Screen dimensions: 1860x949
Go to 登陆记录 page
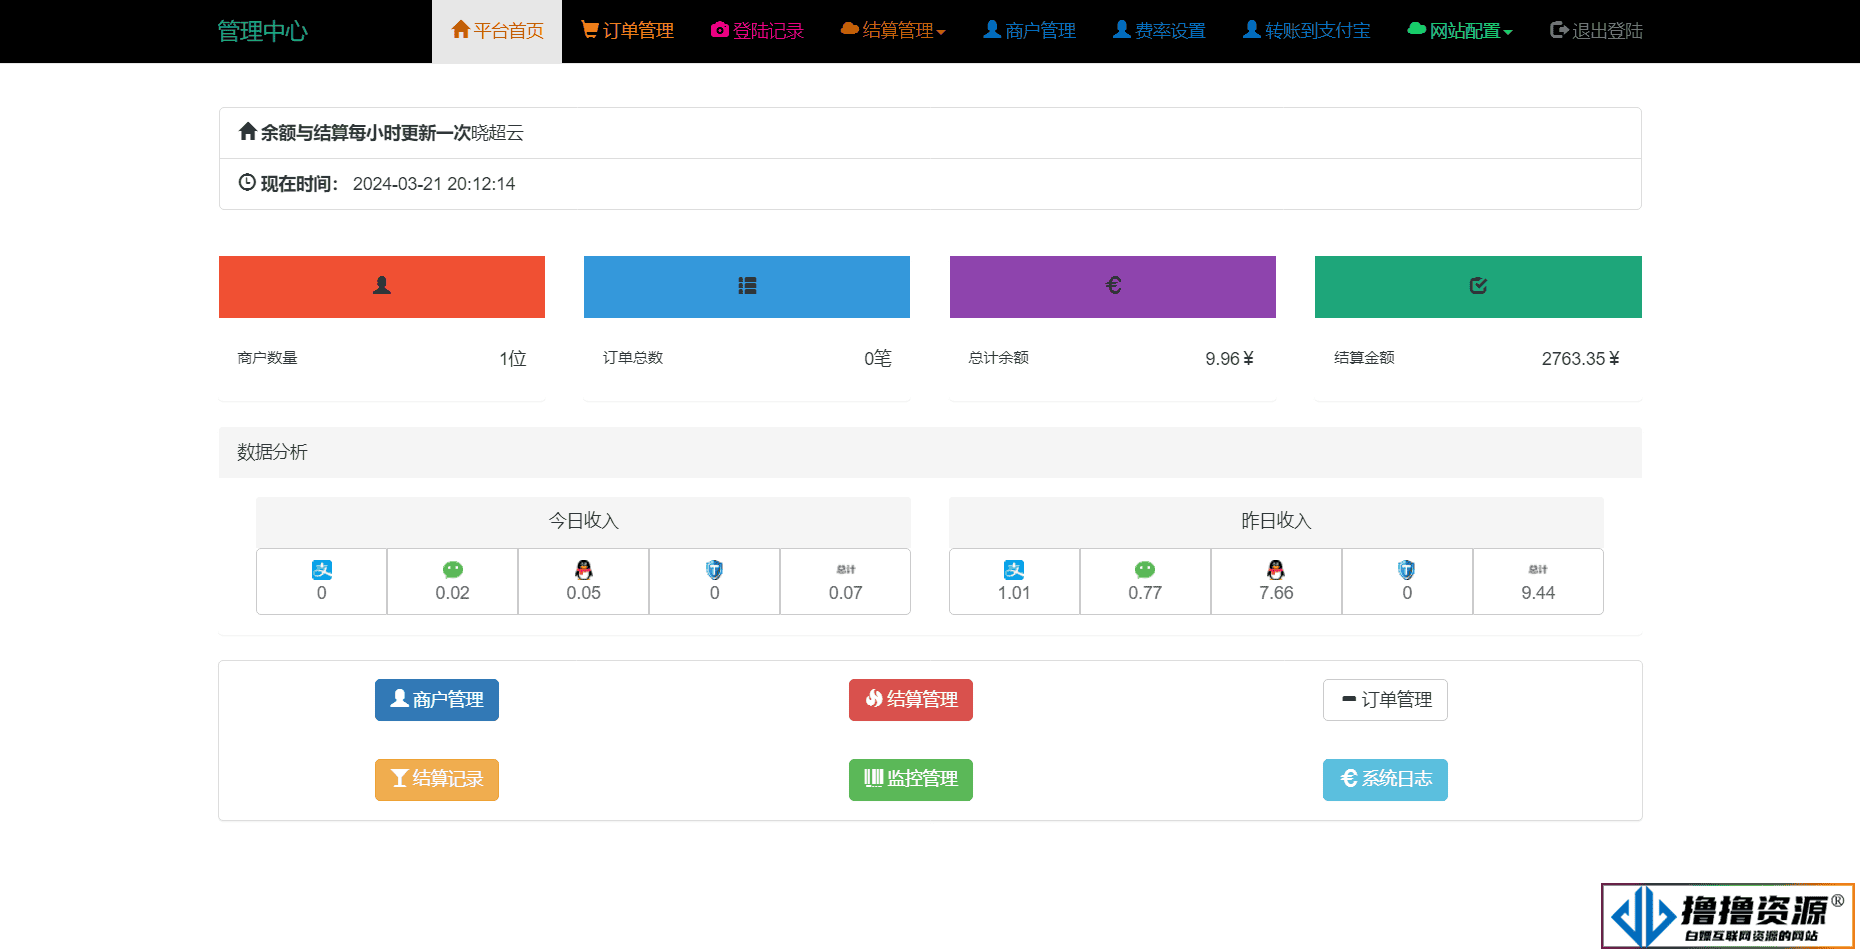pyautogui.click(x=757, y=31)
